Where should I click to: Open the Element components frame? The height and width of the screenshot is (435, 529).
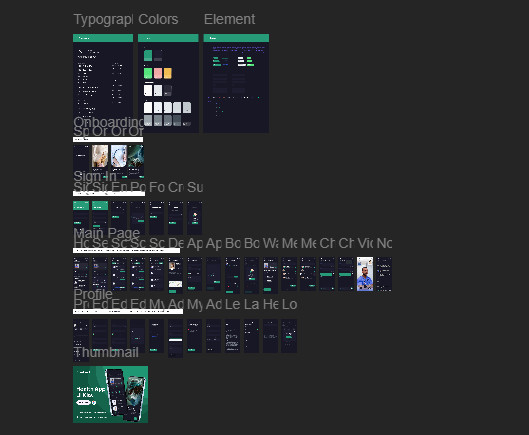tap(236, 83)
